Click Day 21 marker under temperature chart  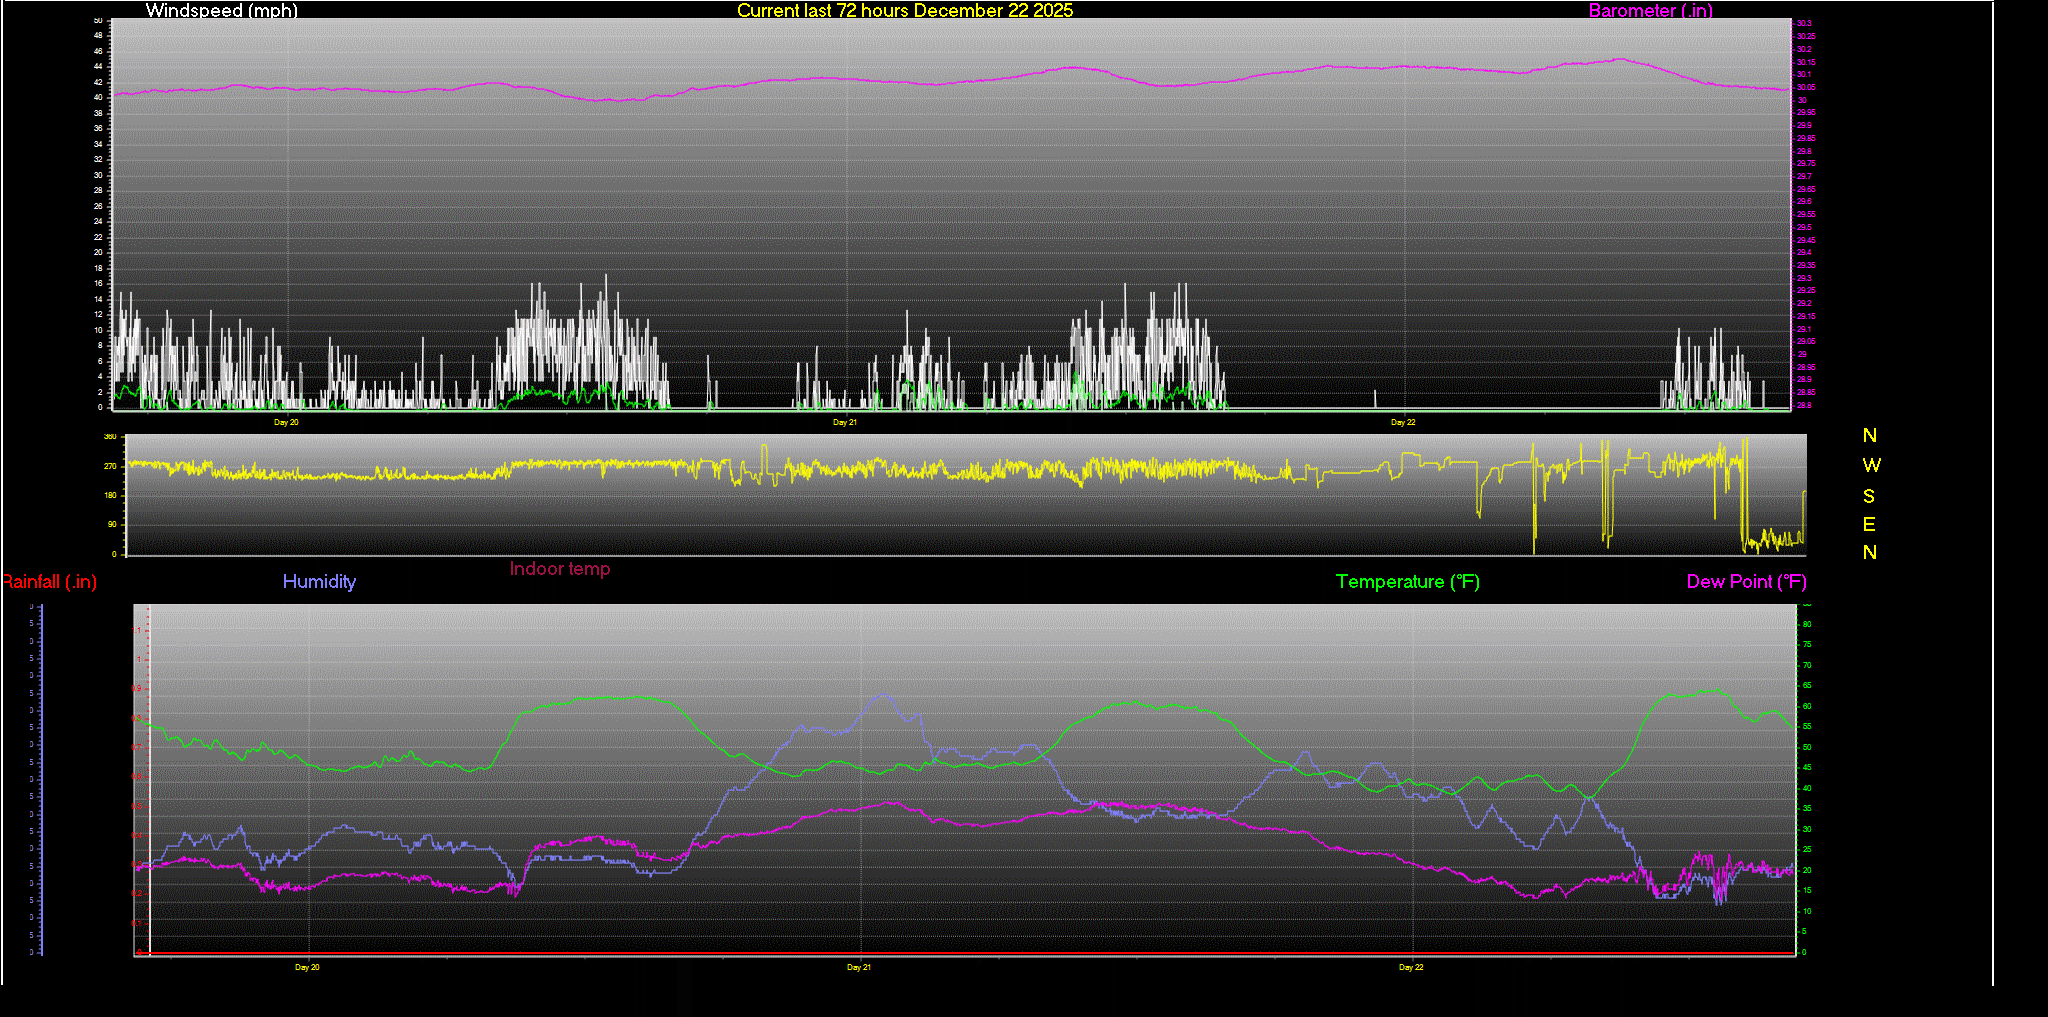tap(859, 967)
